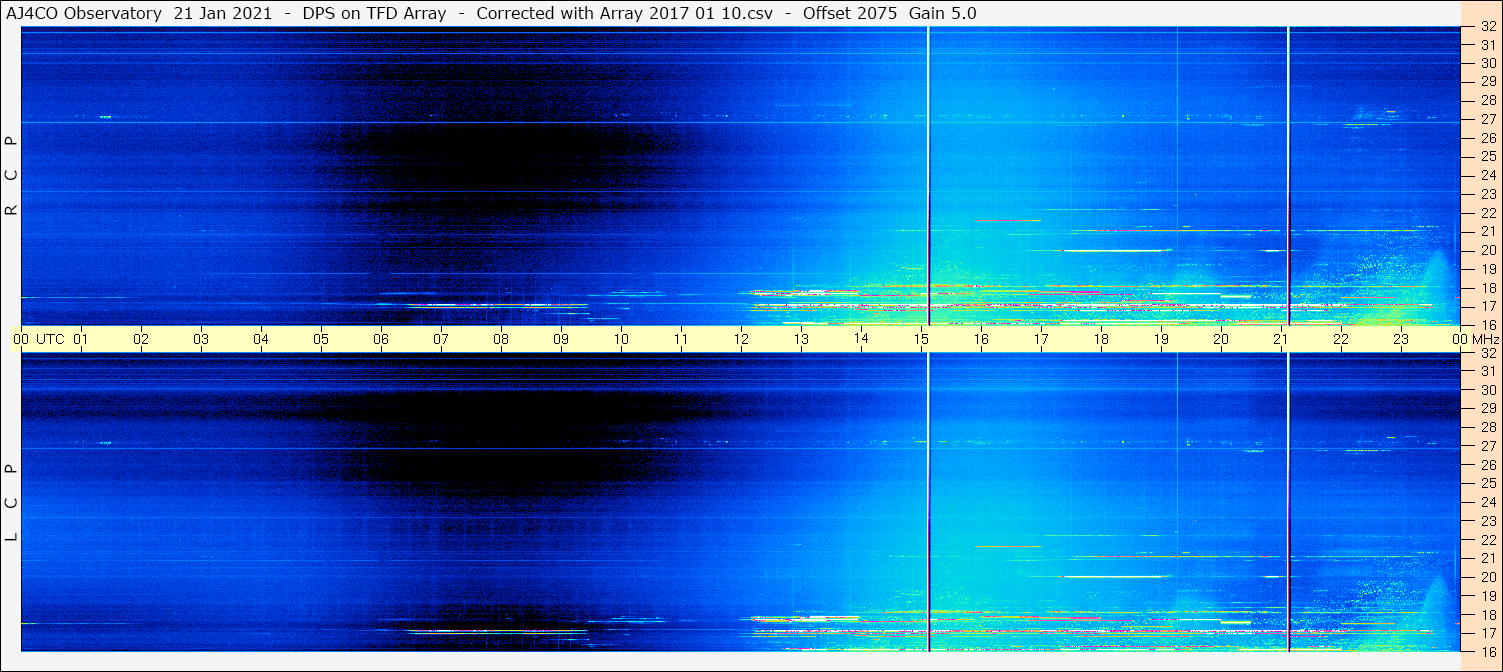Viewport: 1503px width, 672px height.
Task: Click hour 22 on the UTC axis
Action: [1341, 340]
